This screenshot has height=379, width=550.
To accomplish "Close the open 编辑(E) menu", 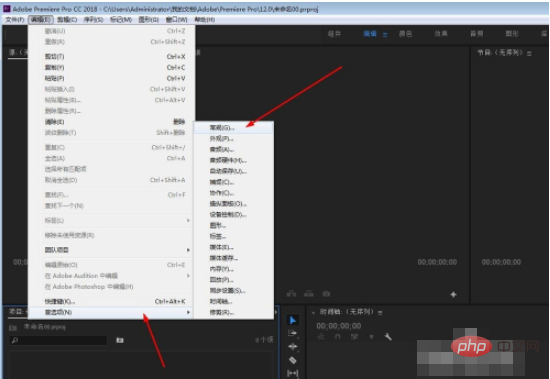I will pyautogui.click(x=41, y=20).
